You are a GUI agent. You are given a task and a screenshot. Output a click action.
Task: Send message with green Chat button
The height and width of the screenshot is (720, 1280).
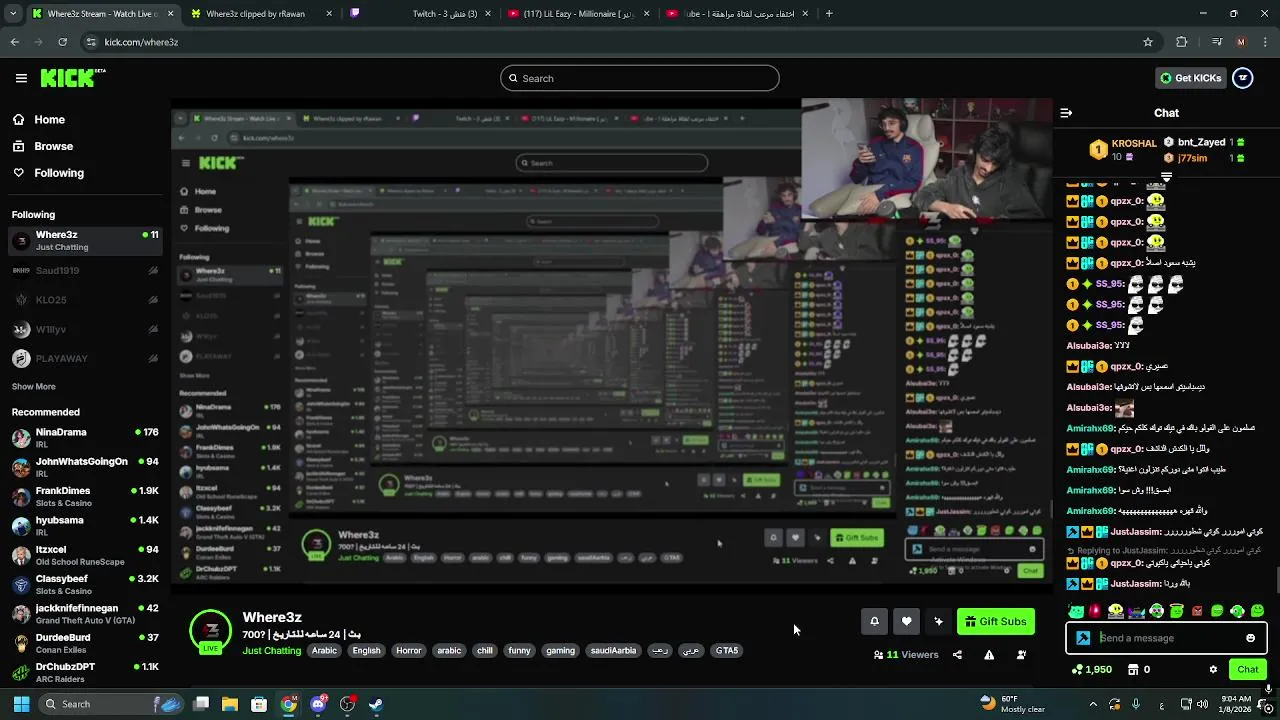1247,670
